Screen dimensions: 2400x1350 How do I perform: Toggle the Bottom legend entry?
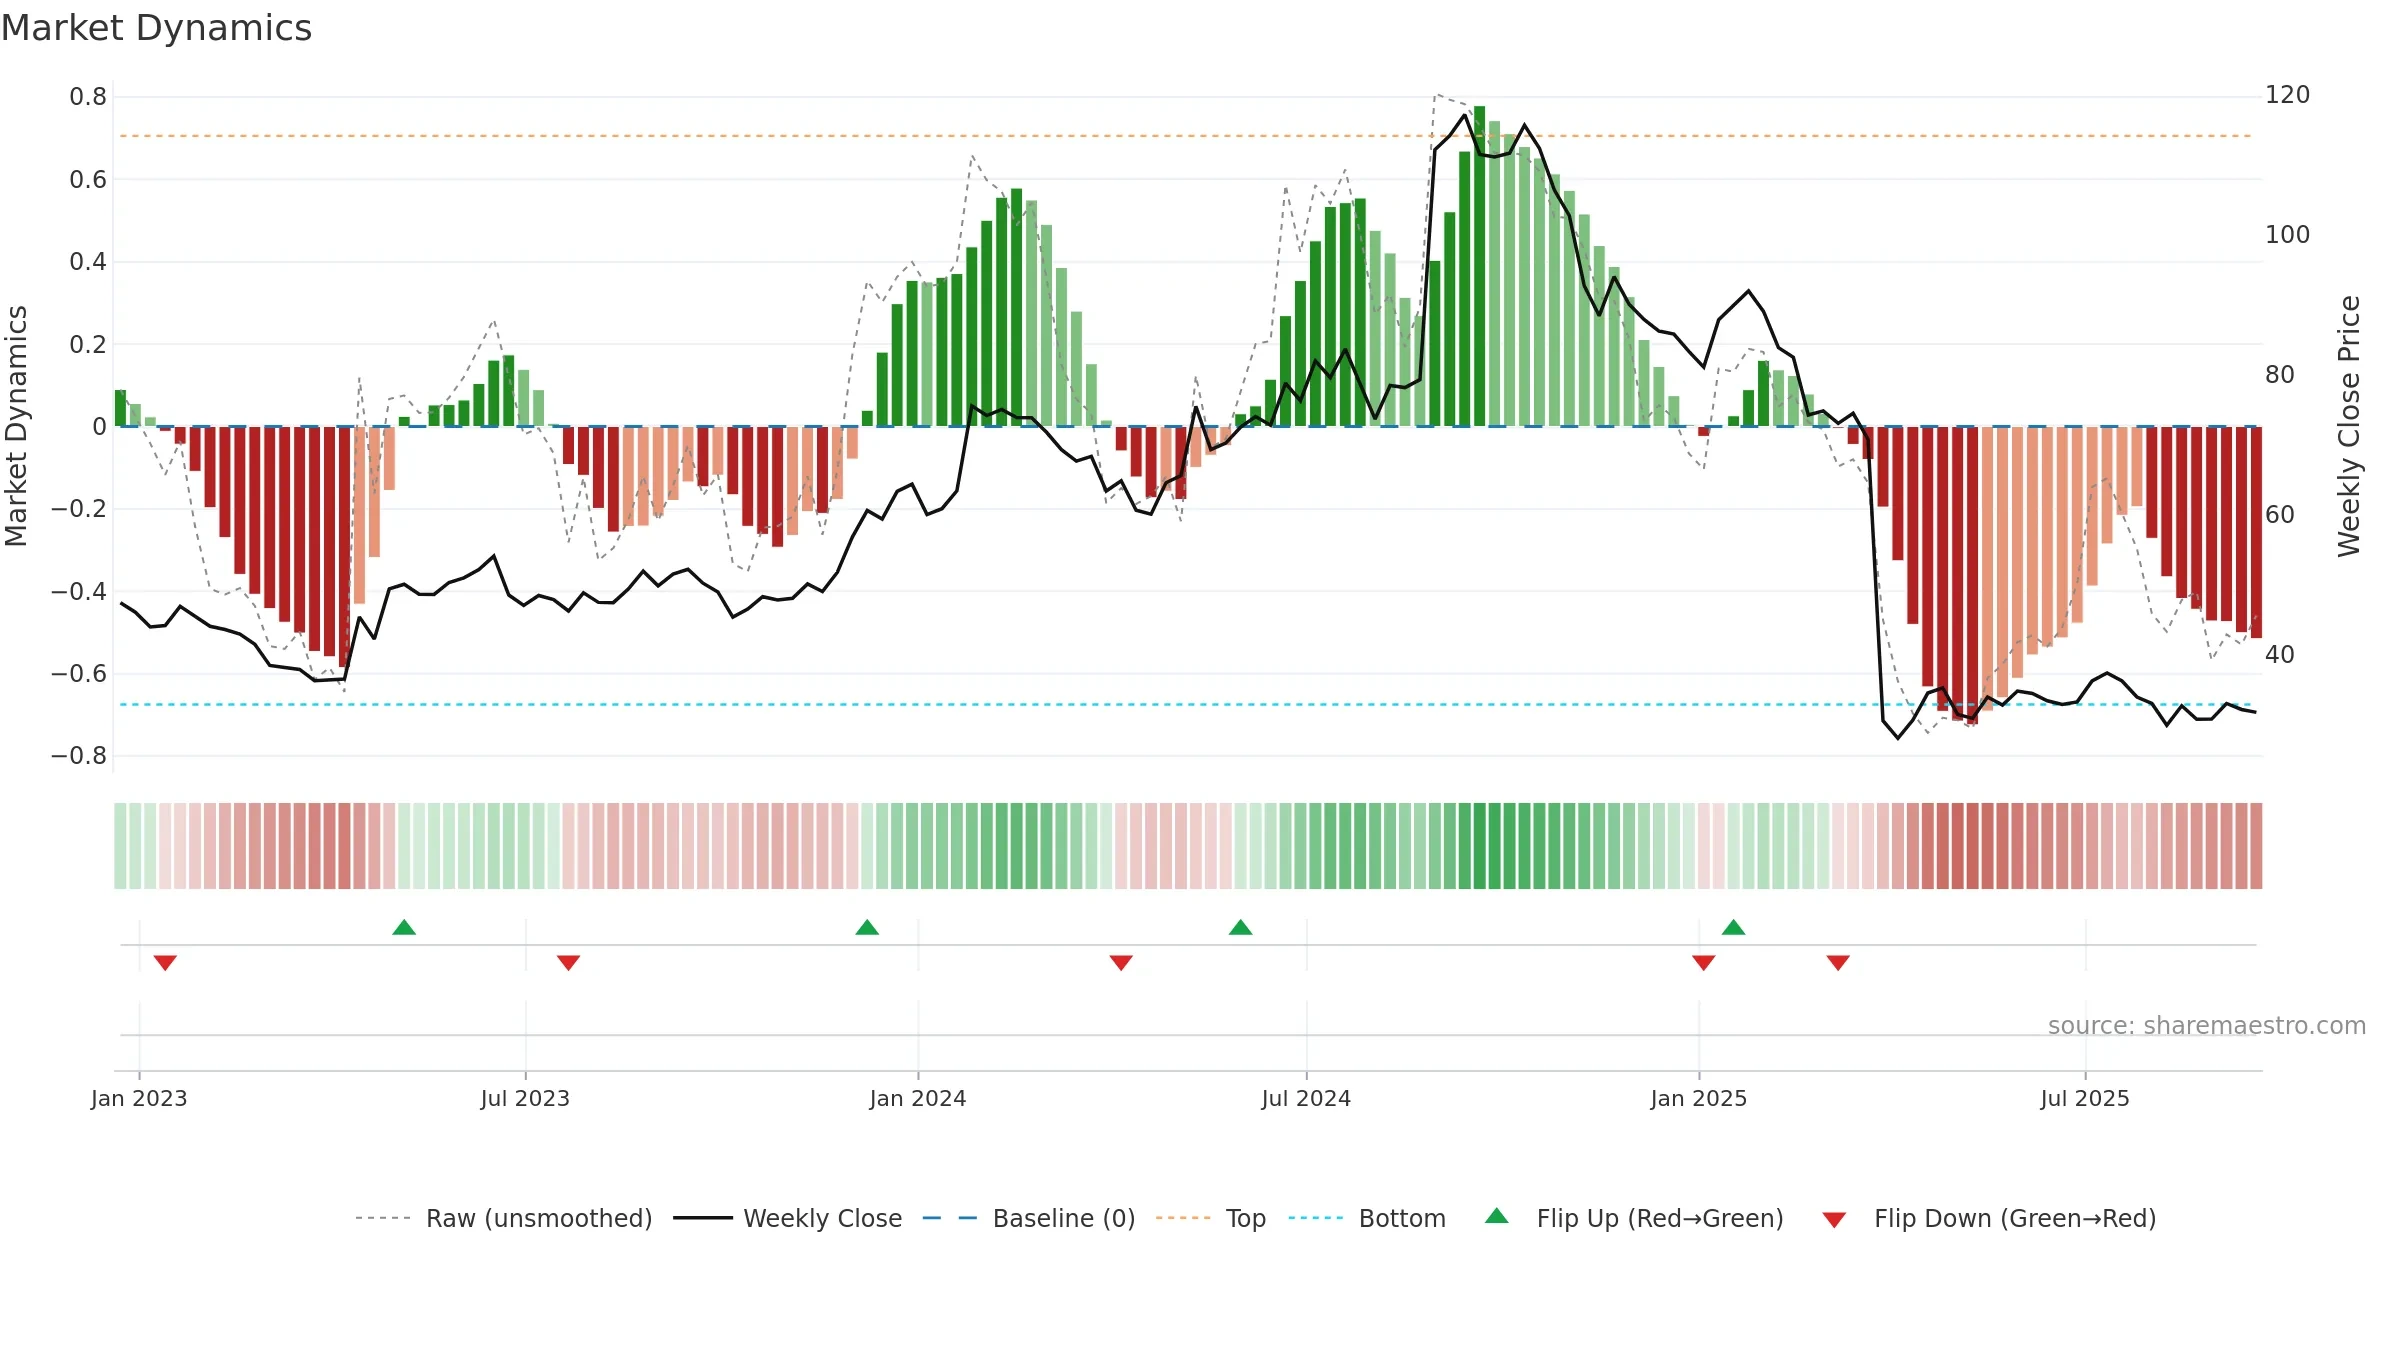(x=1367, y=1218)
